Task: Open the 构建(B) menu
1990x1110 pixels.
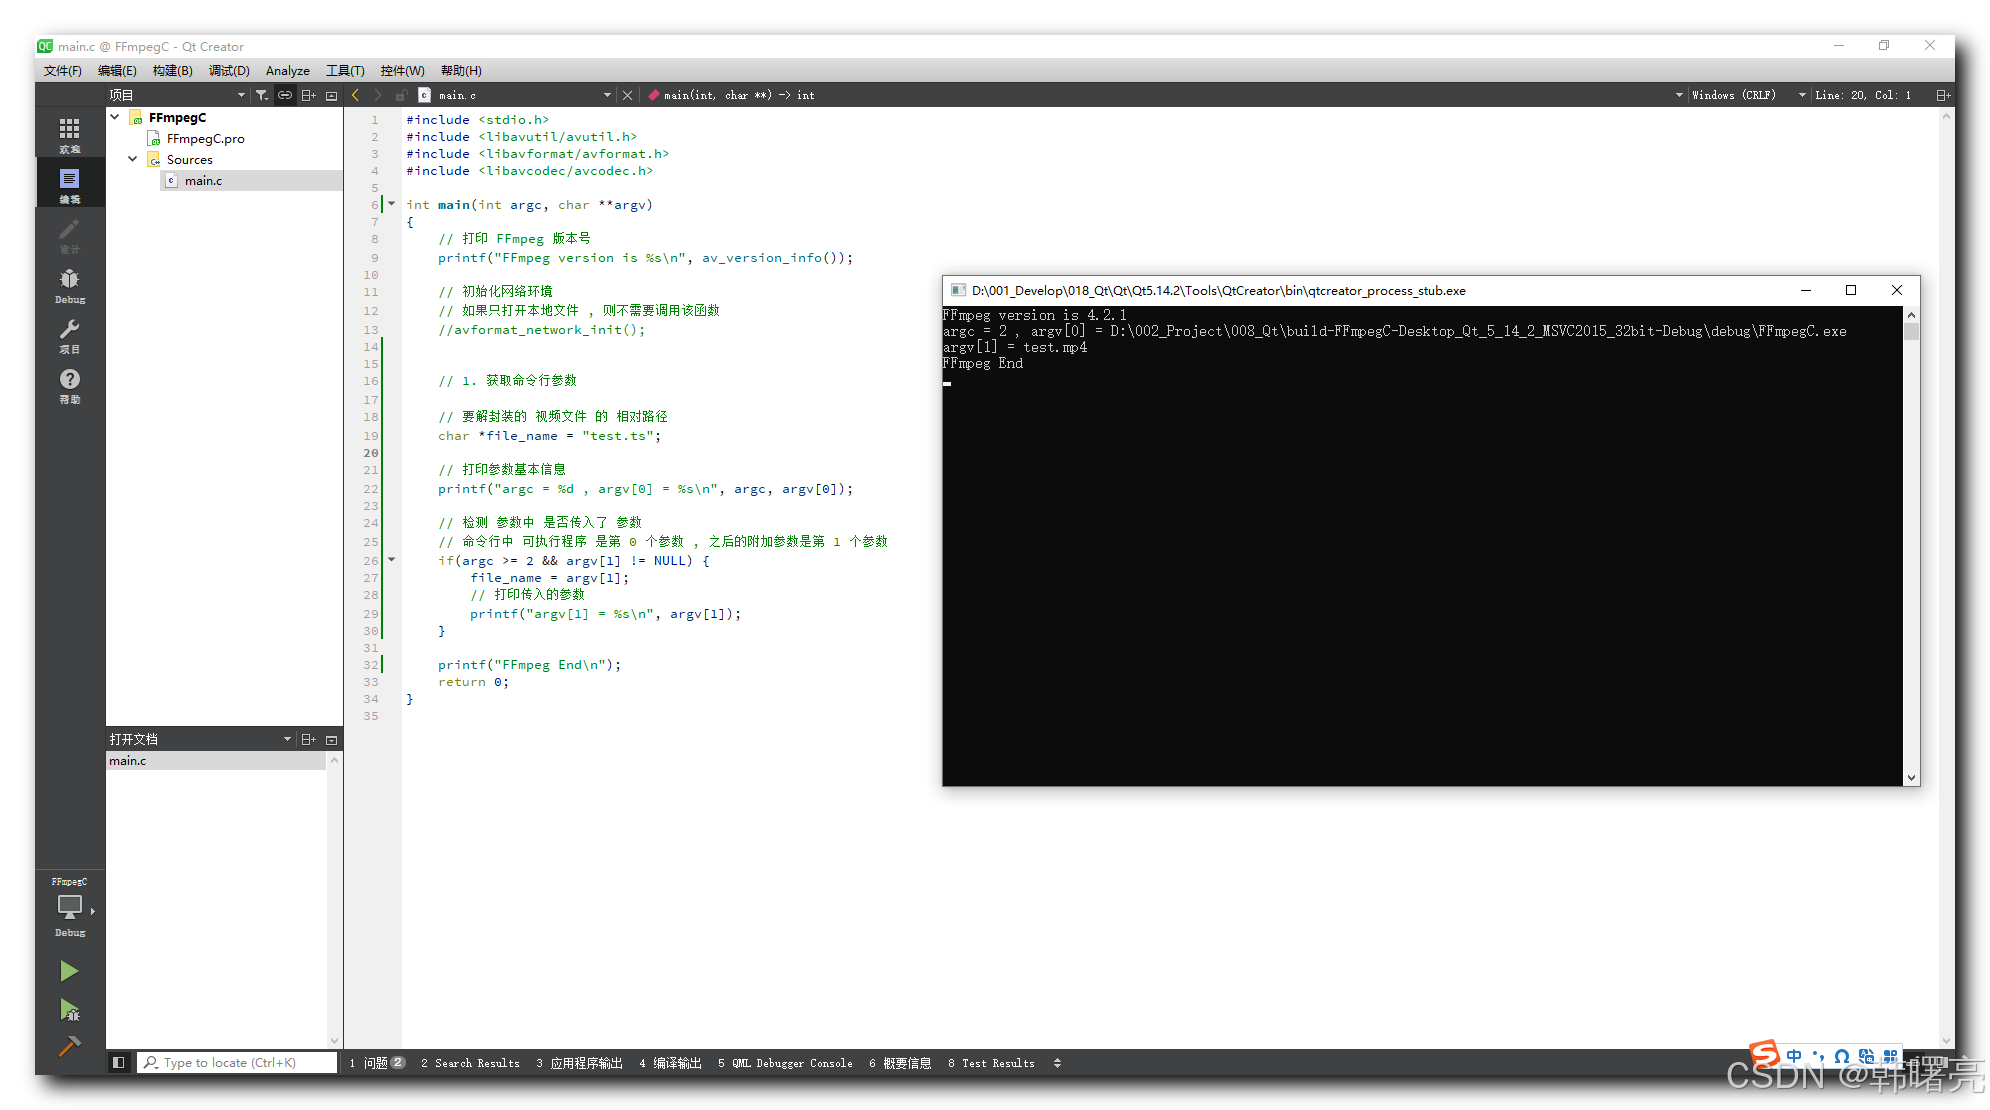Action: tap(172, 71)
